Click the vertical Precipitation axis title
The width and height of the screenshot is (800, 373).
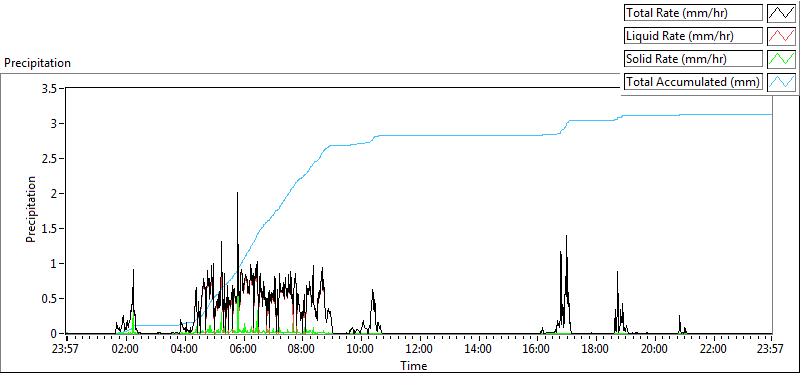(31, 210)
